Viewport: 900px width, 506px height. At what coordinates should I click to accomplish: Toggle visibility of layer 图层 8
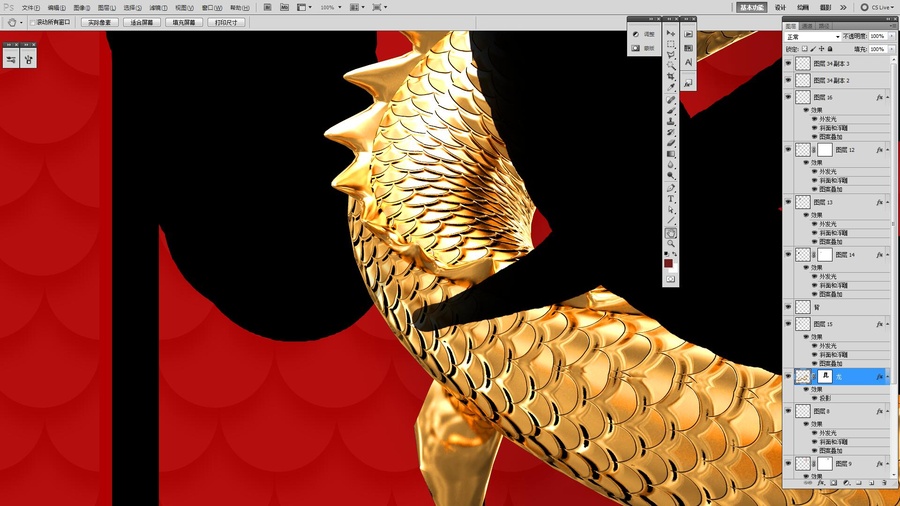pos(788,411)
